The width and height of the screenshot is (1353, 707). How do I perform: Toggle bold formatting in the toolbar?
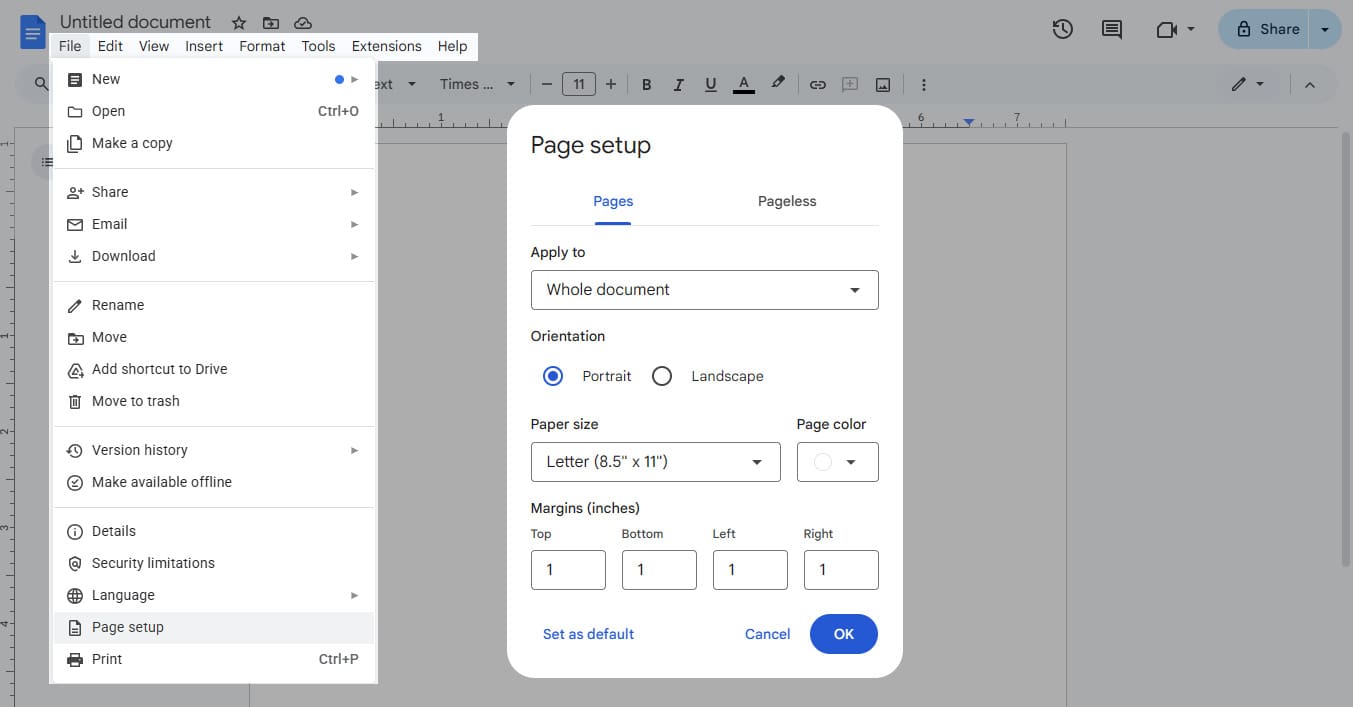pos(646,84)
